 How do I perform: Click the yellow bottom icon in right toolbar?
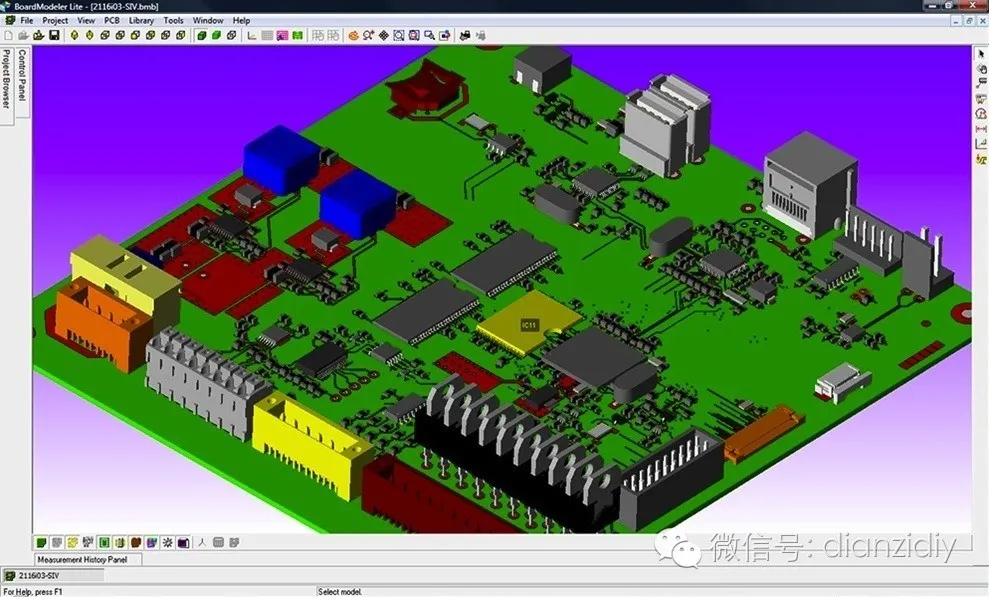click(981, 159)
